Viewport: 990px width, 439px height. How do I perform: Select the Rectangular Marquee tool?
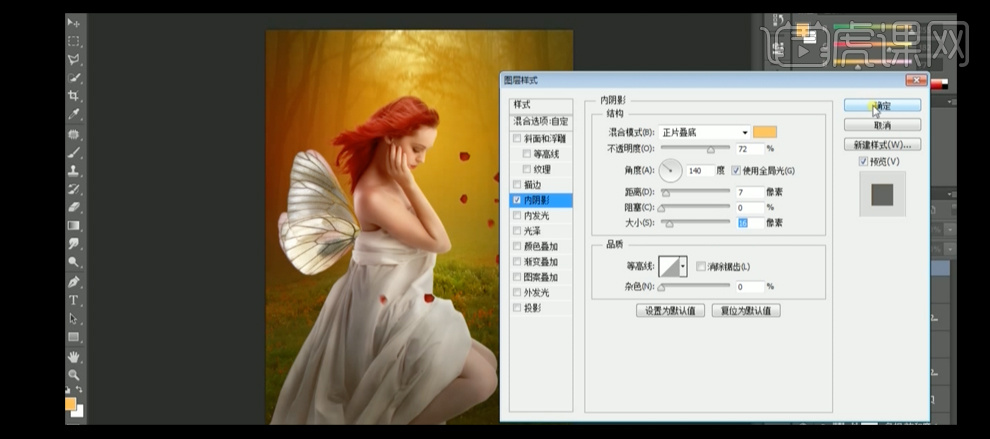(x=74, y=41)
